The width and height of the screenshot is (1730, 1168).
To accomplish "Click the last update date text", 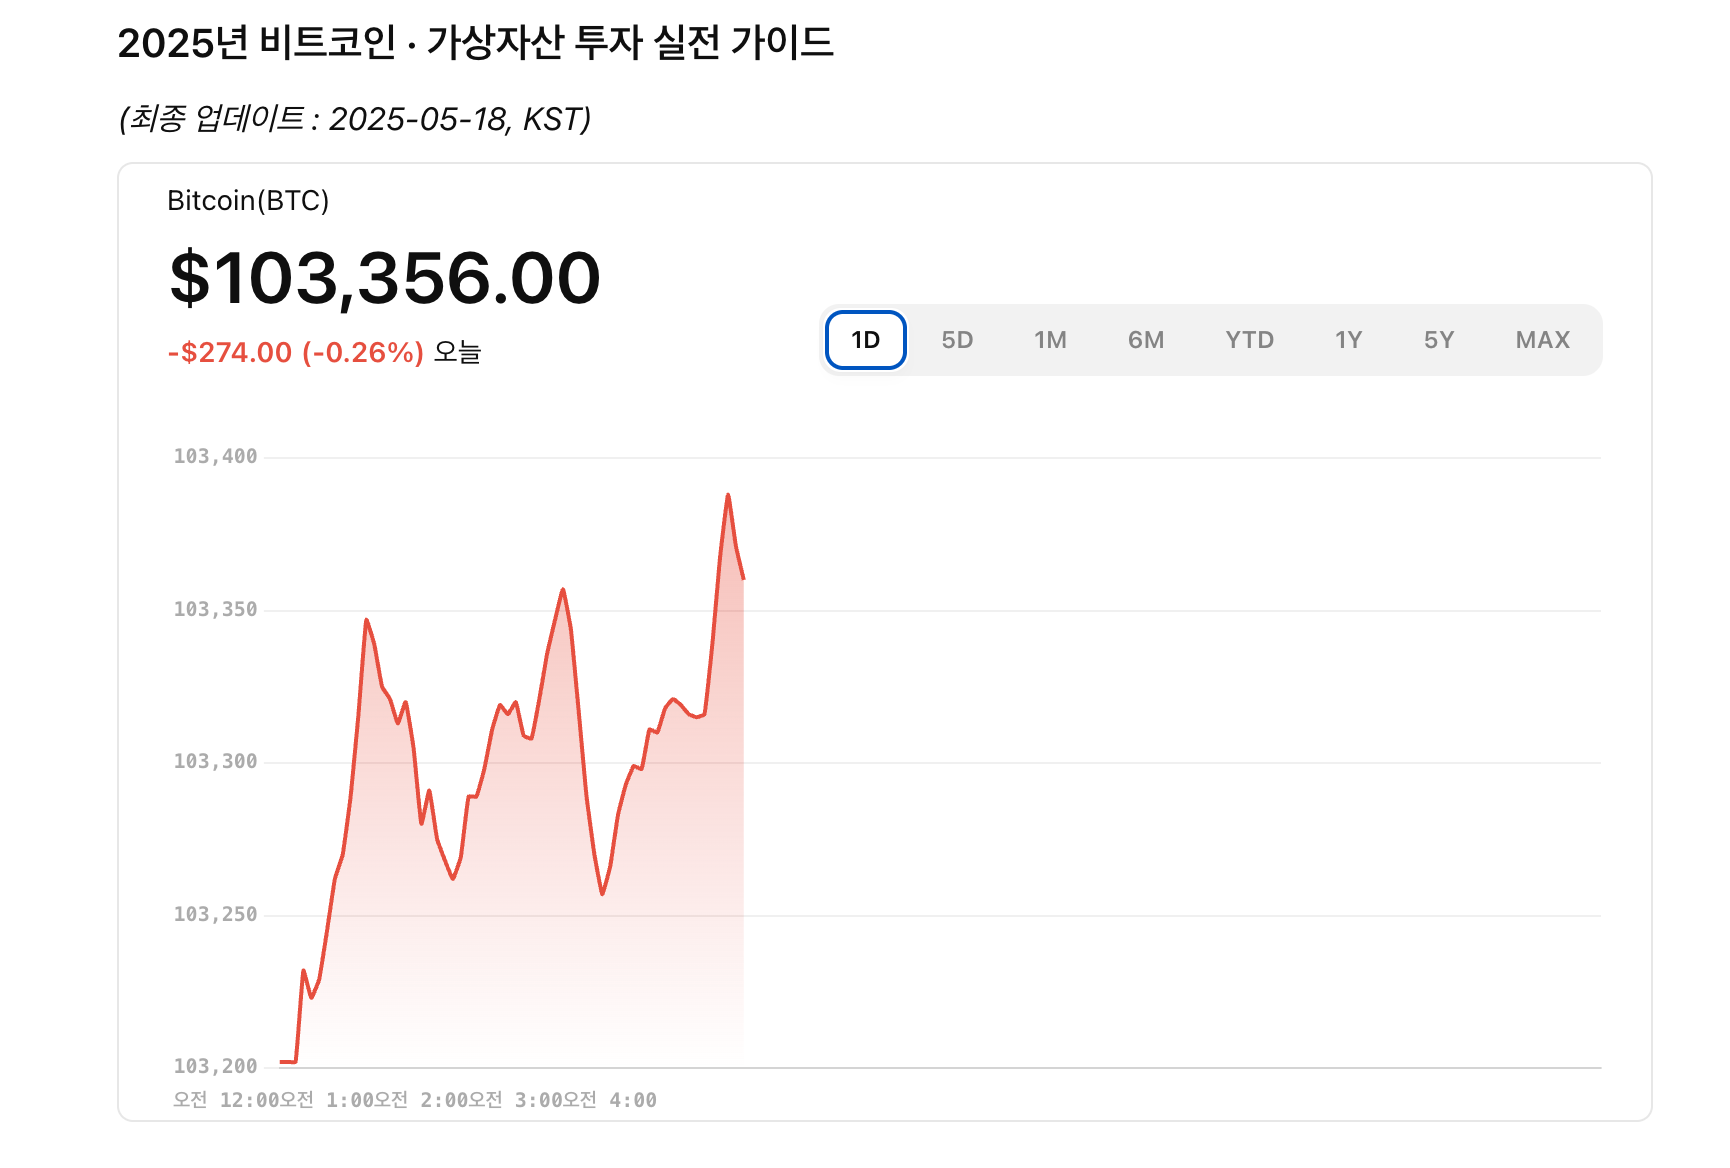I will click(x=357, y=119).
